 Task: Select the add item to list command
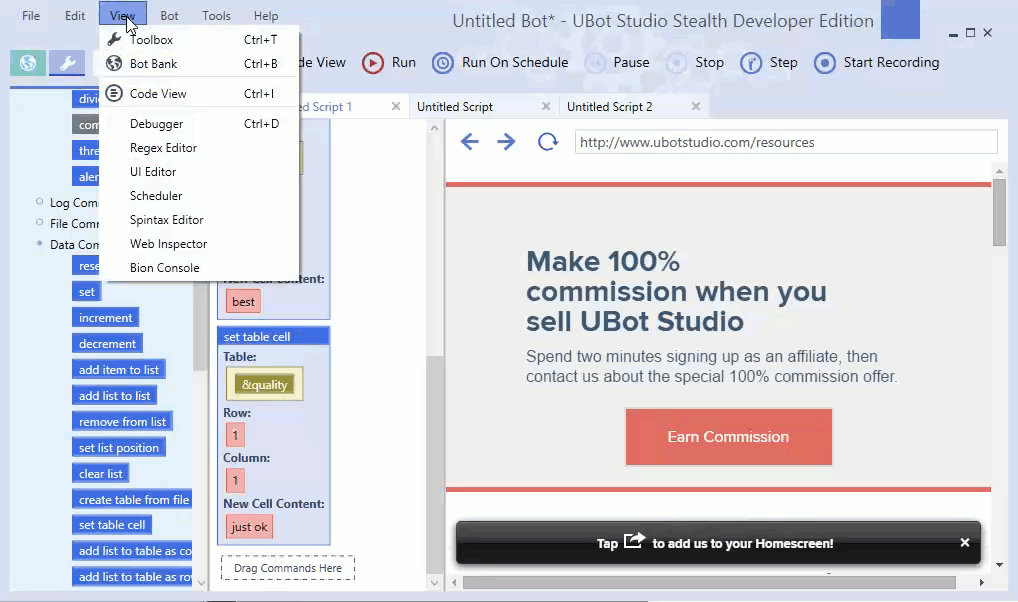119,370
